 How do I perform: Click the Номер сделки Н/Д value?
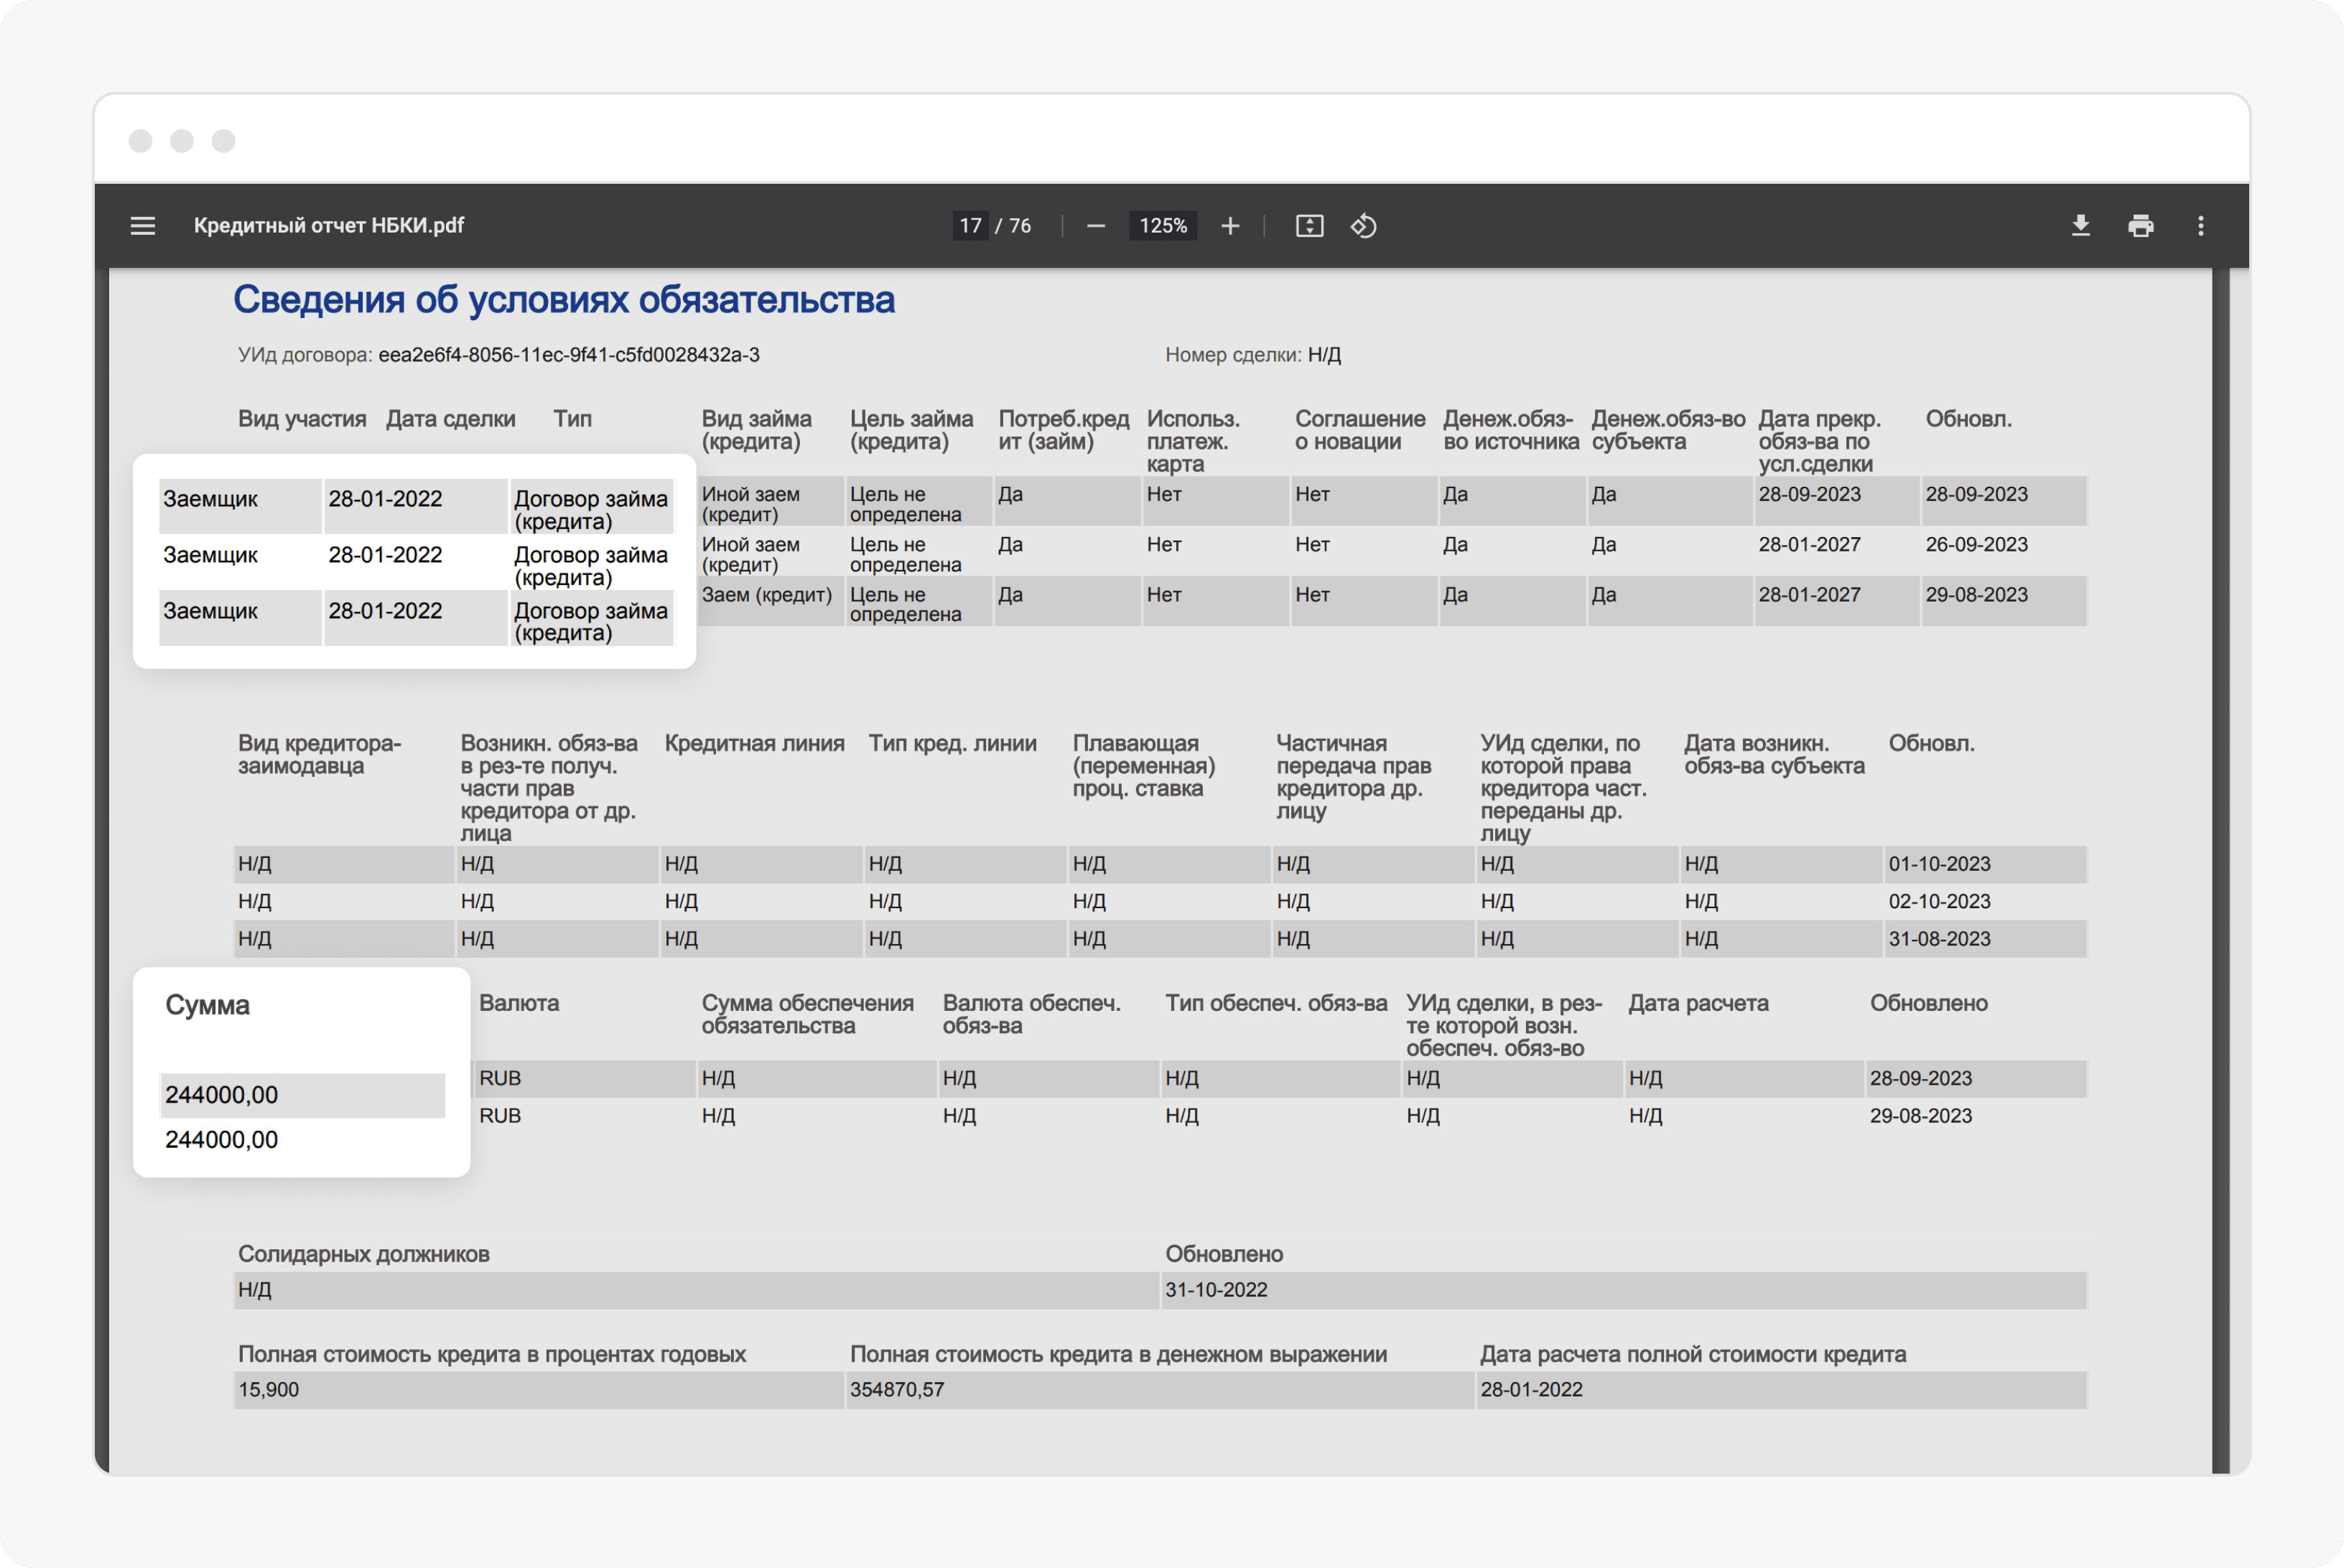(1324, 355)
